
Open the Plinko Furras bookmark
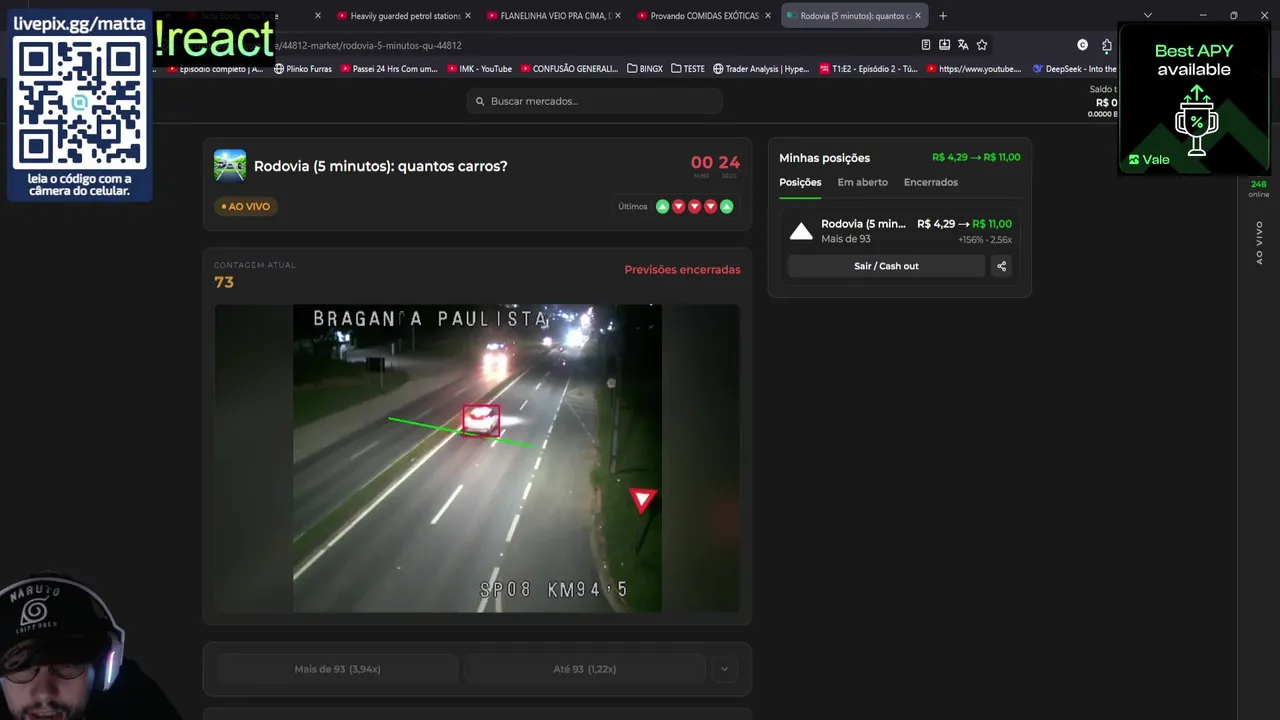click(303, 69)
